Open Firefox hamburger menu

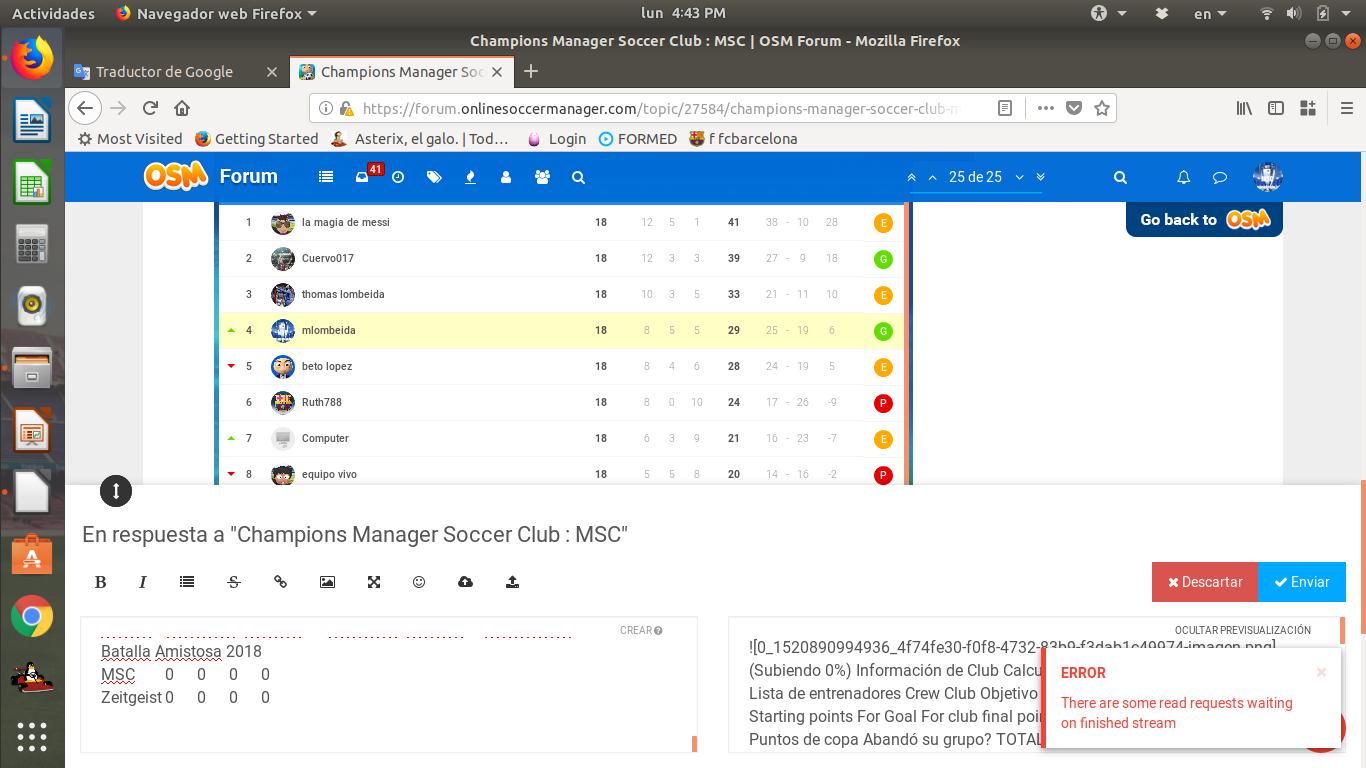click(x=1347, y=108)
